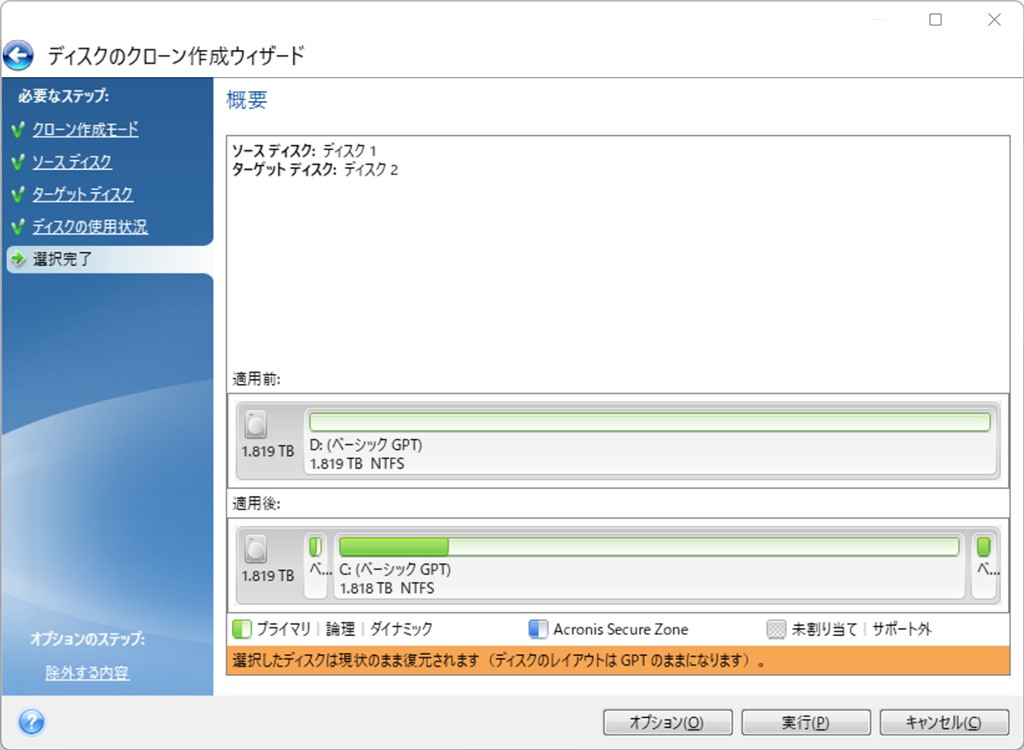This screenshot has height=750, width=1024.
Task: Click the green checkmark beside ソース ディスク
Action: pos(18,162)
